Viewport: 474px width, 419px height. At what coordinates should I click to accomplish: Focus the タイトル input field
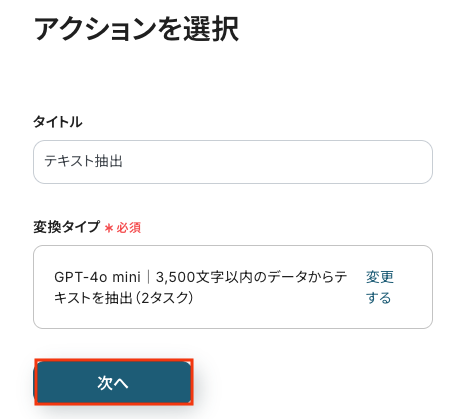click(x=233, y=162)
